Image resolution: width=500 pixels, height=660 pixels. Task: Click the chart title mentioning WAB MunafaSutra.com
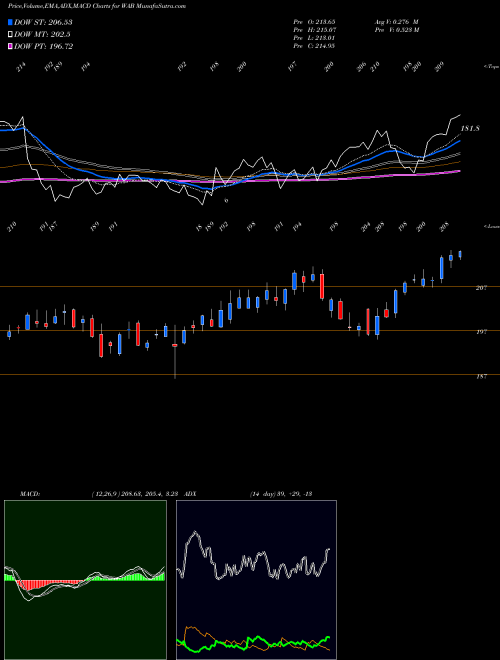[97, 6]
